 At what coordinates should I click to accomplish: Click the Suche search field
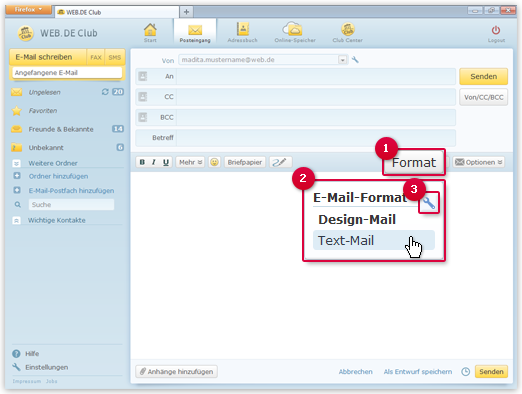click(x=71, y=204)
